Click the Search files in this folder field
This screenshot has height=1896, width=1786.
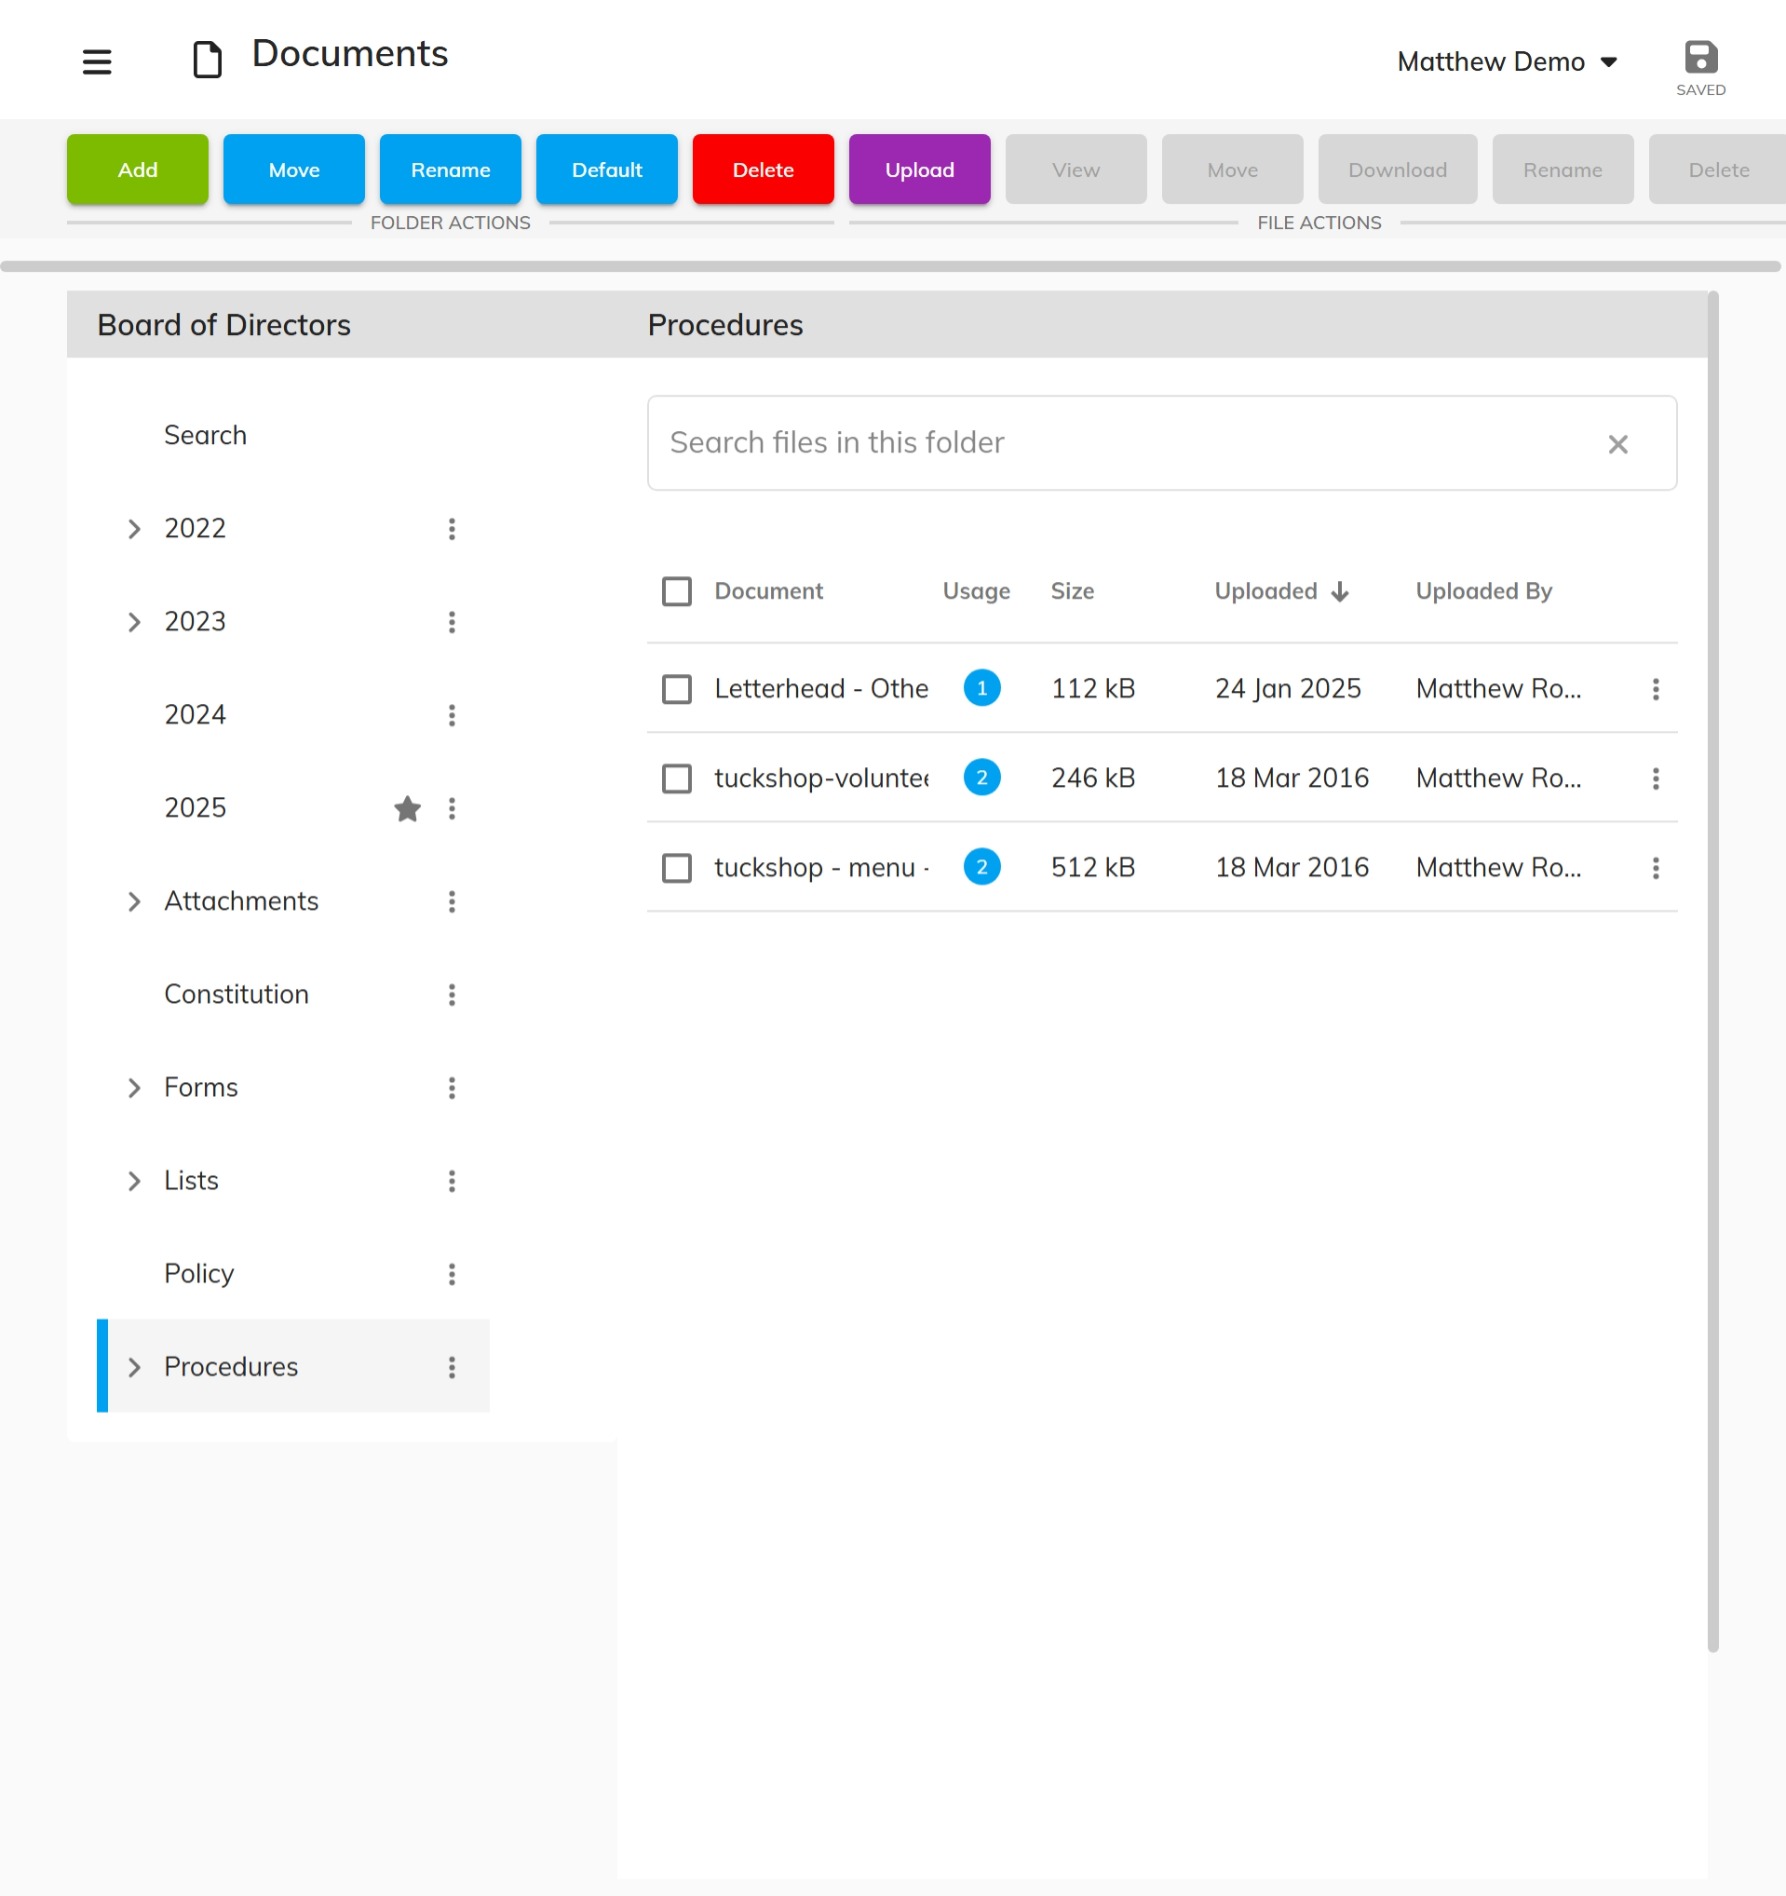[x=1120, y=443]
